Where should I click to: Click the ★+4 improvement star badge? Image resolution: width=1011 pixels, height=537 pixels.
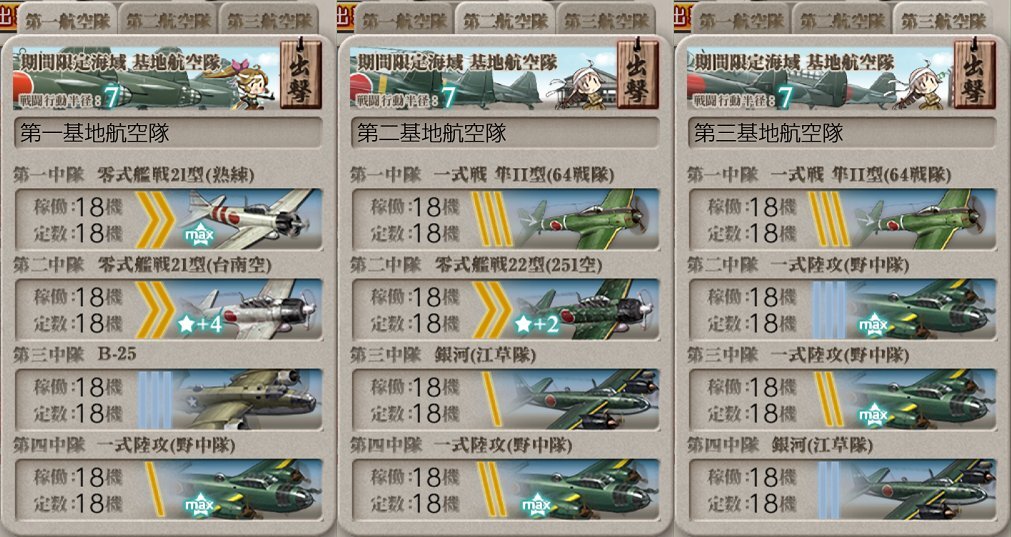pos(201,324)
